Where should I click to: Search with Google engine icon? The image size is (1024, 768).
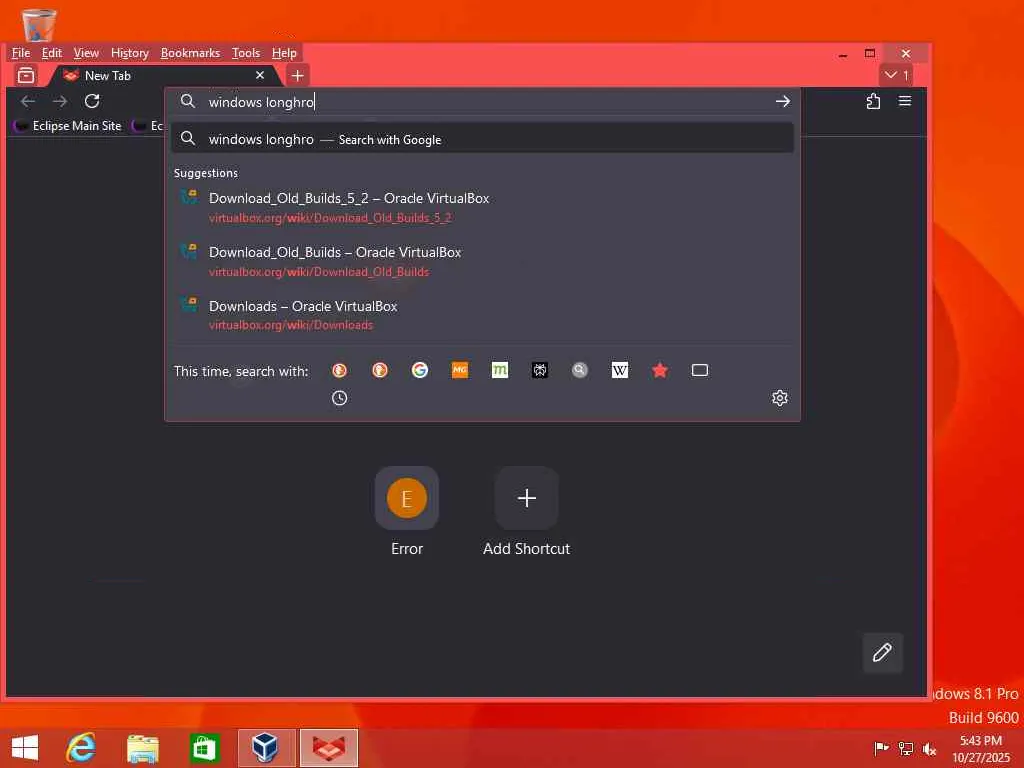click(x=420, y=370)
